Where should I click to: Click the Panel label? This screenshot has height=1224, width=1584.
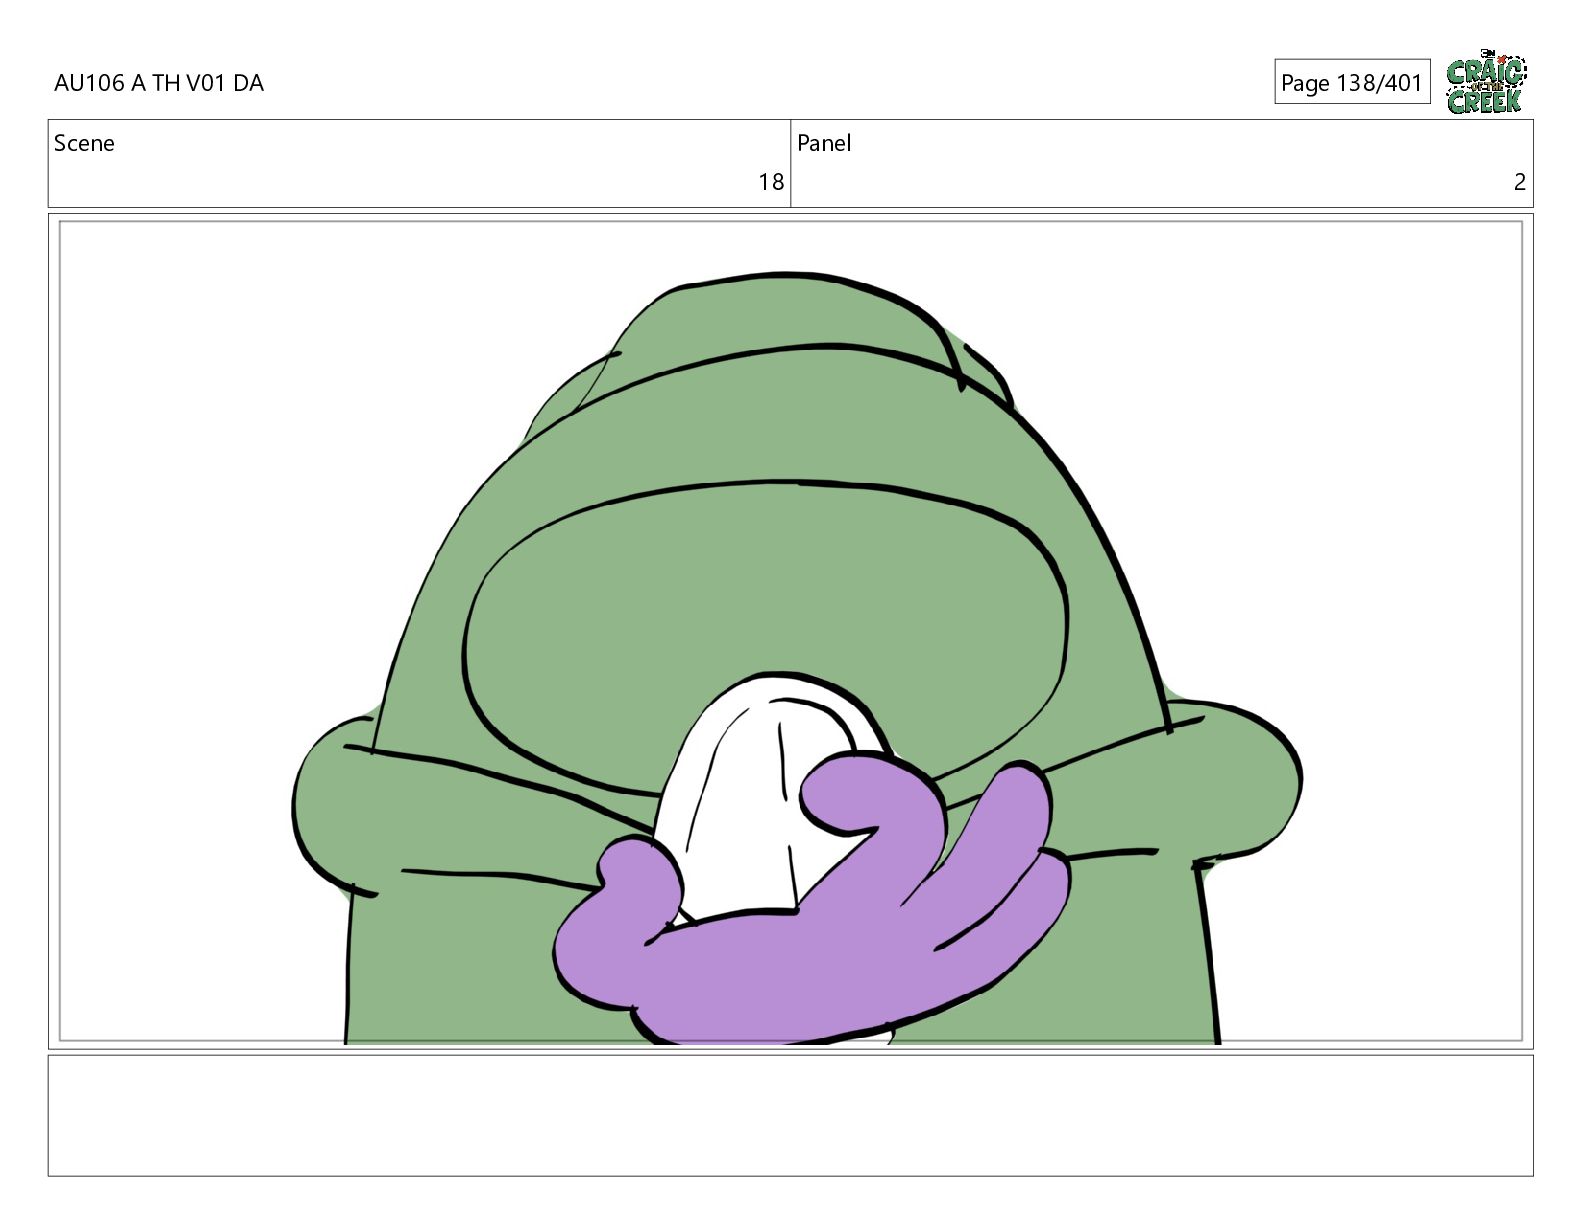click(x=824, y=143)
